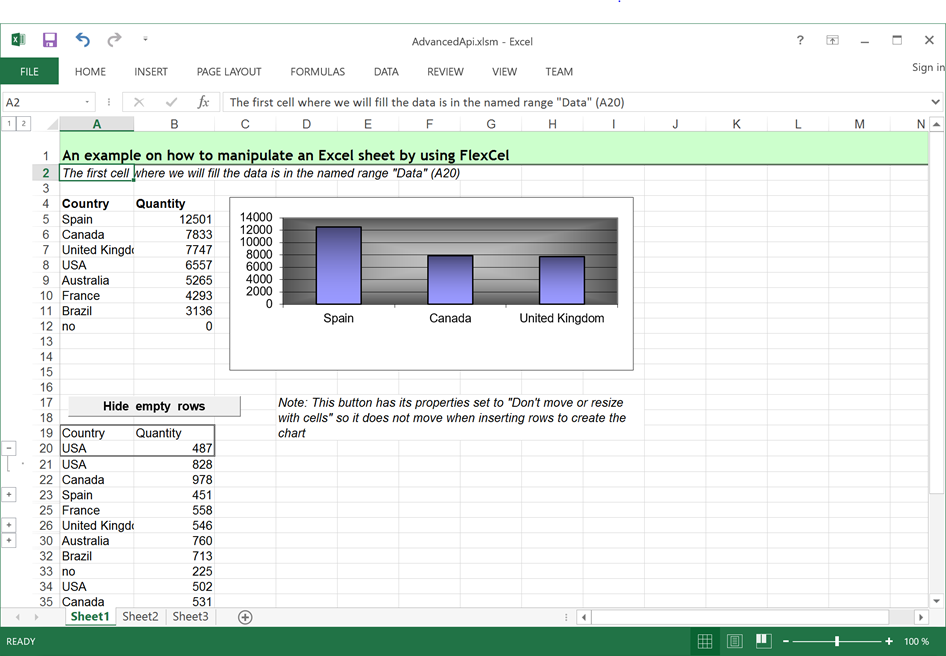Click the Save icon in quick access toolbar
The image size is (946, 656).
pos(50,40)
